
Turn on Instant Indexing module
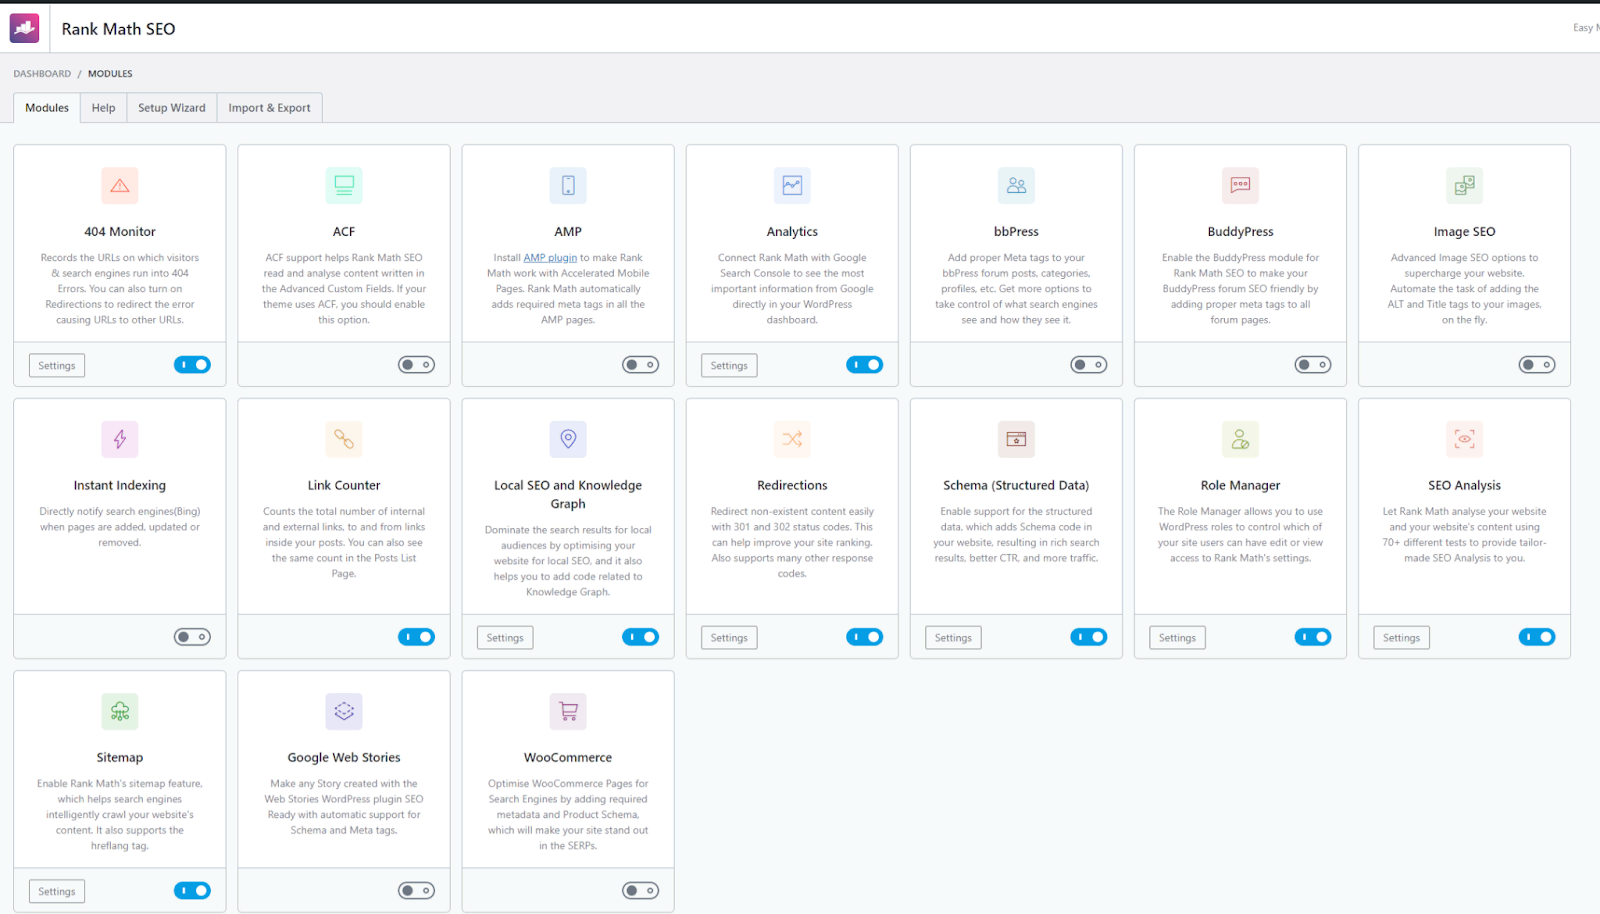(192, 637)
